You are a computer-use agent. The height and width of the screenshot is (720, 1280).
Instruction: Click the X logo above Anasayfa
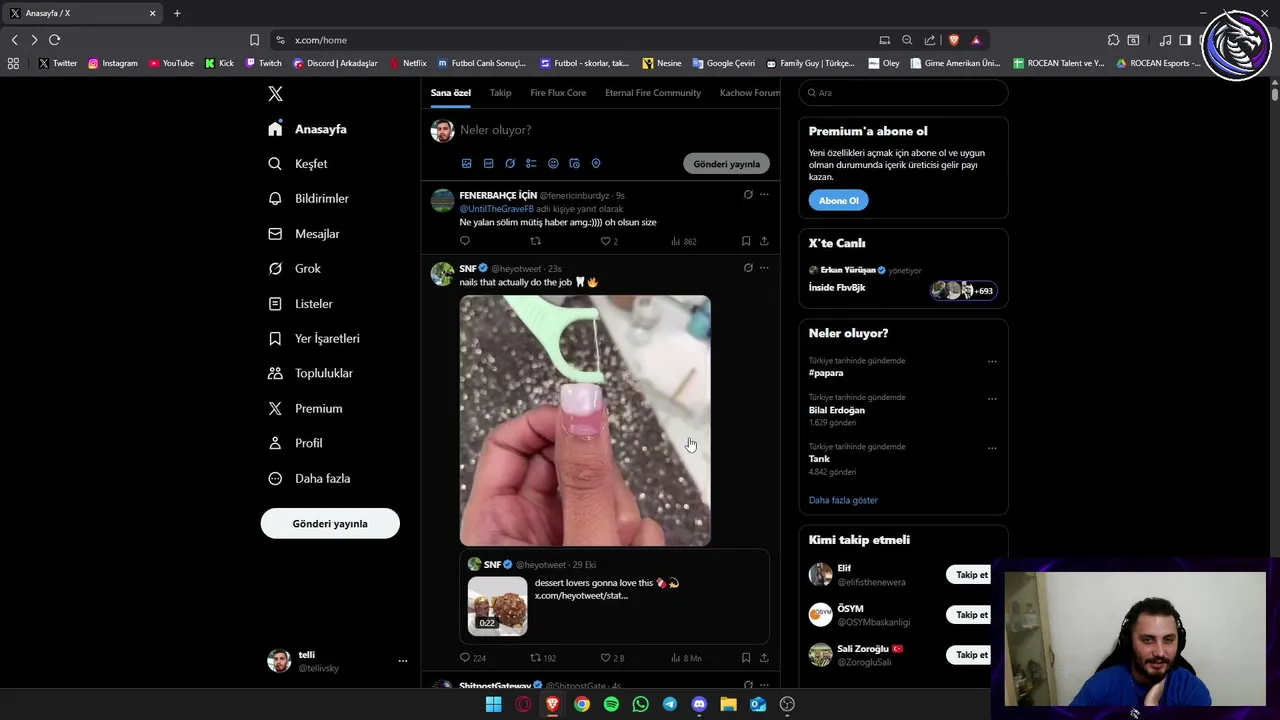pyautogui.click(x=275, y=94)
